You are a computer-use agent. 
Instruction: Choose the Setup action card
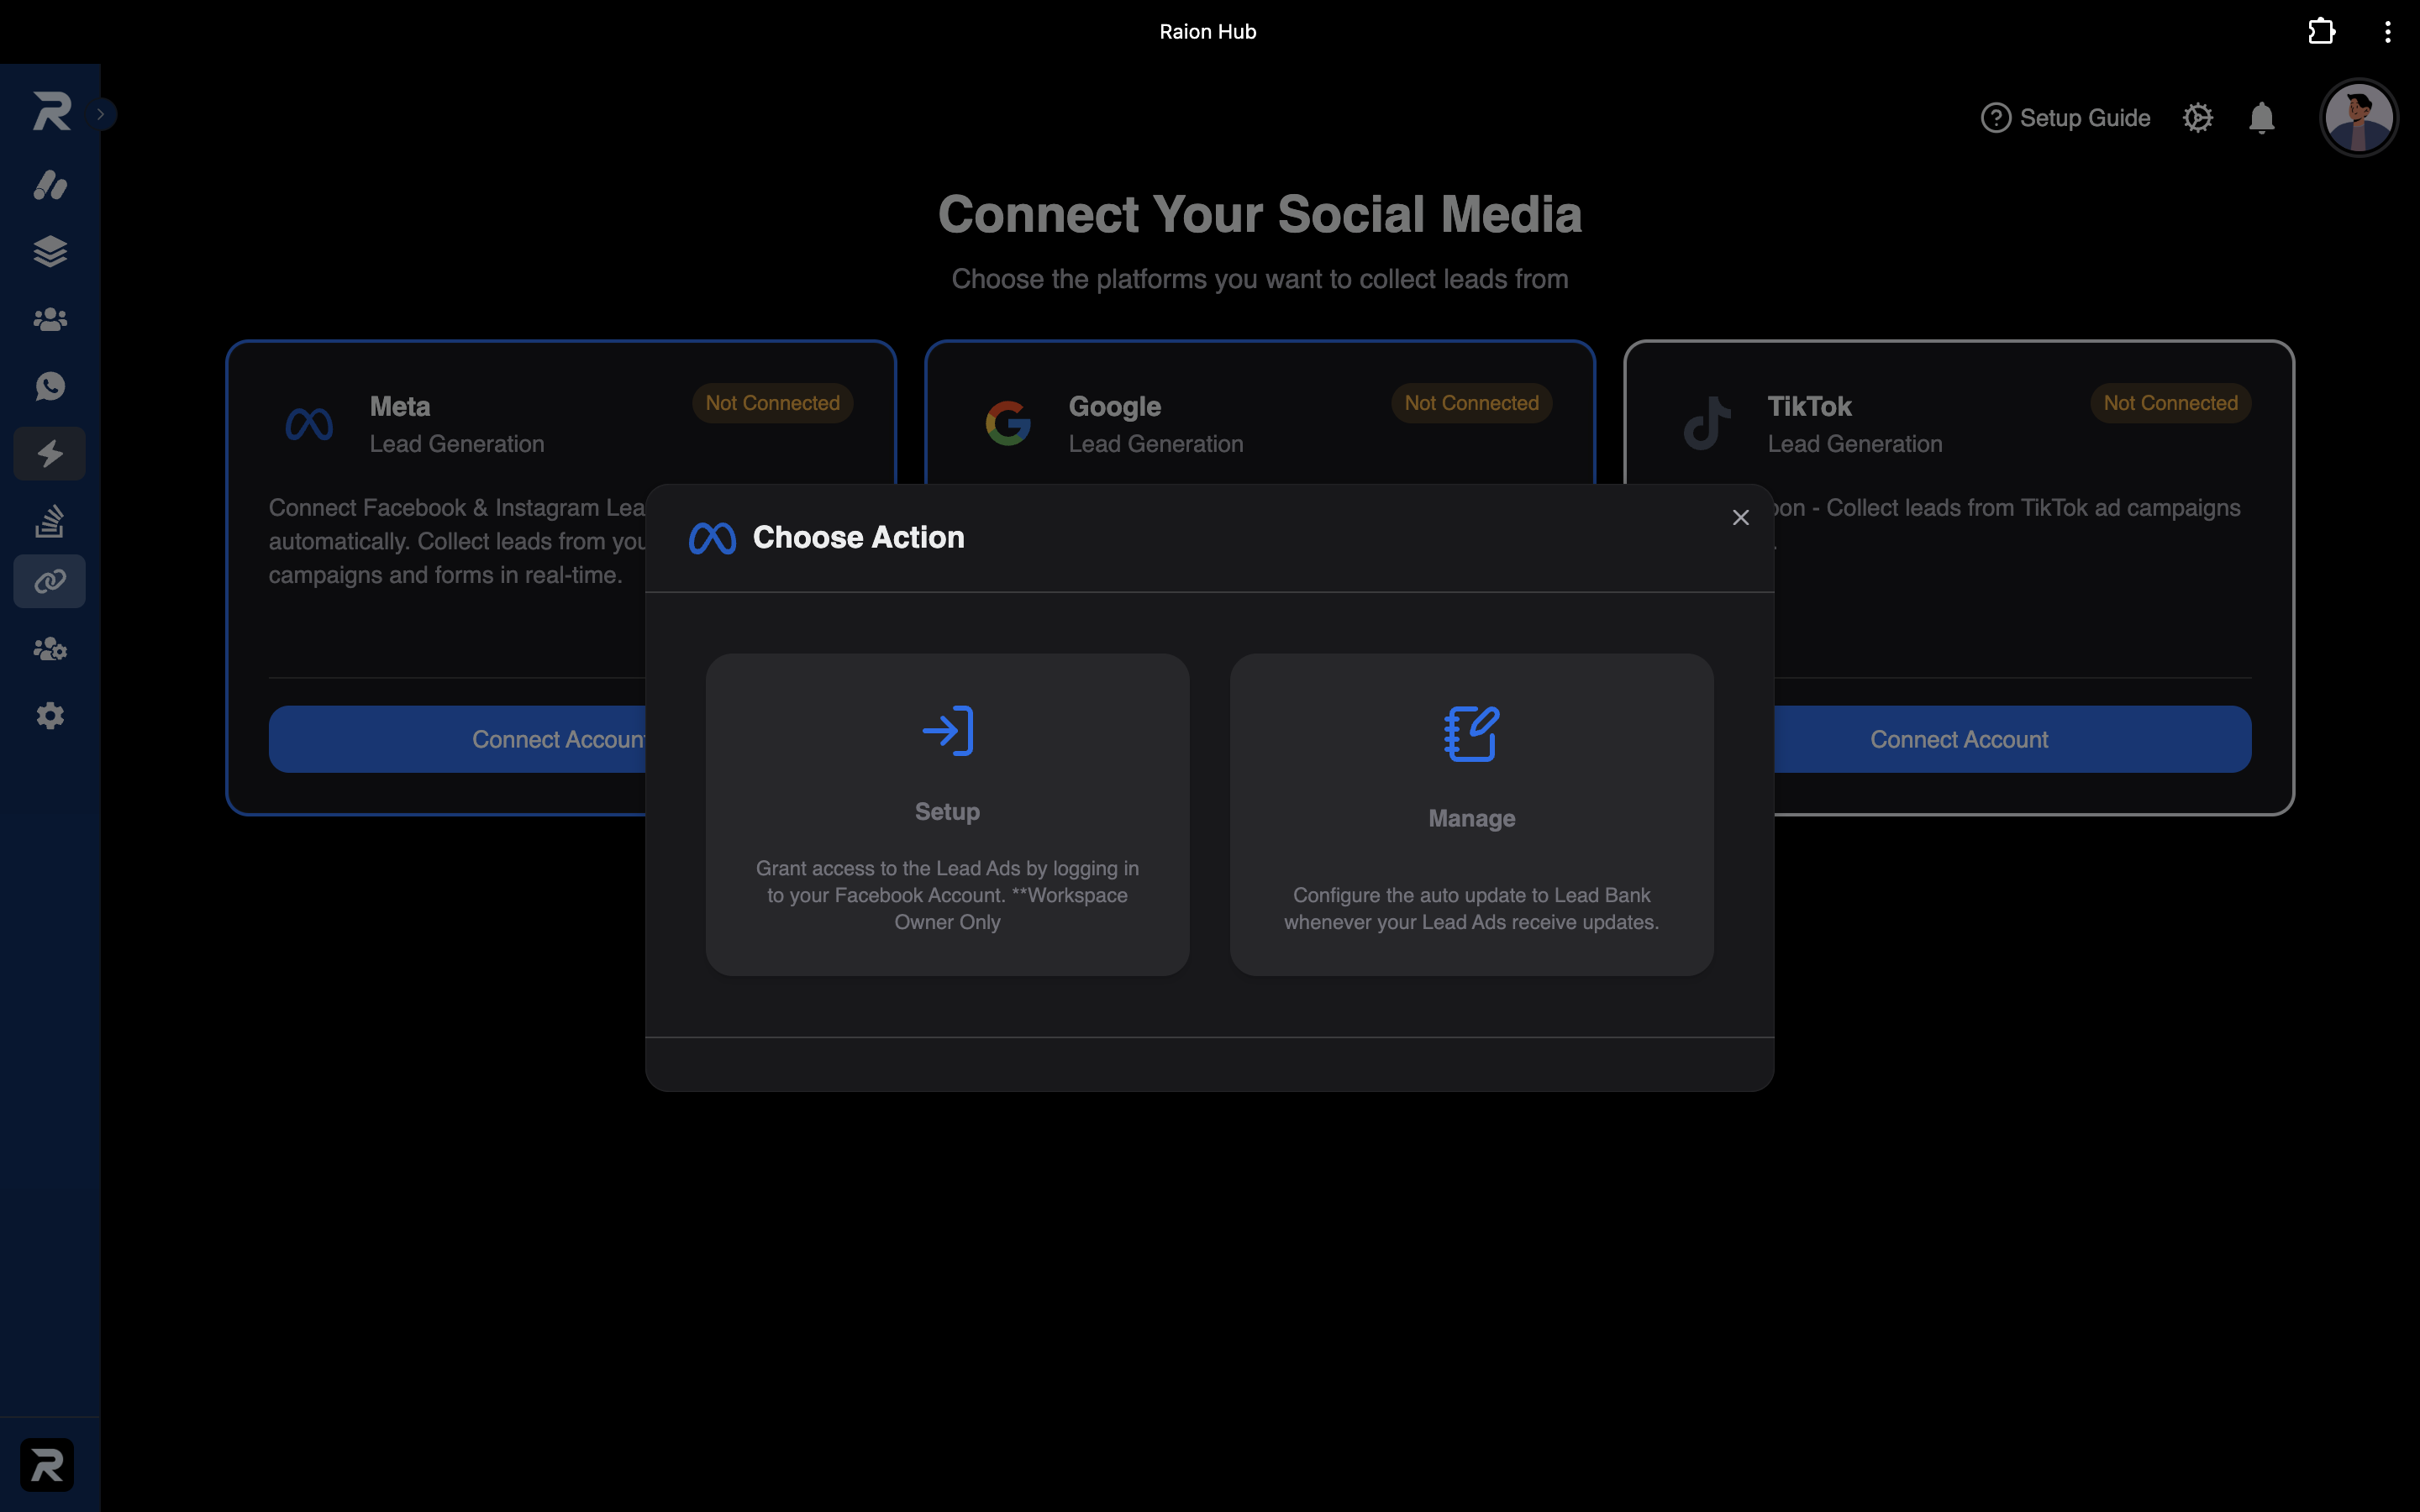pos(947,814)
